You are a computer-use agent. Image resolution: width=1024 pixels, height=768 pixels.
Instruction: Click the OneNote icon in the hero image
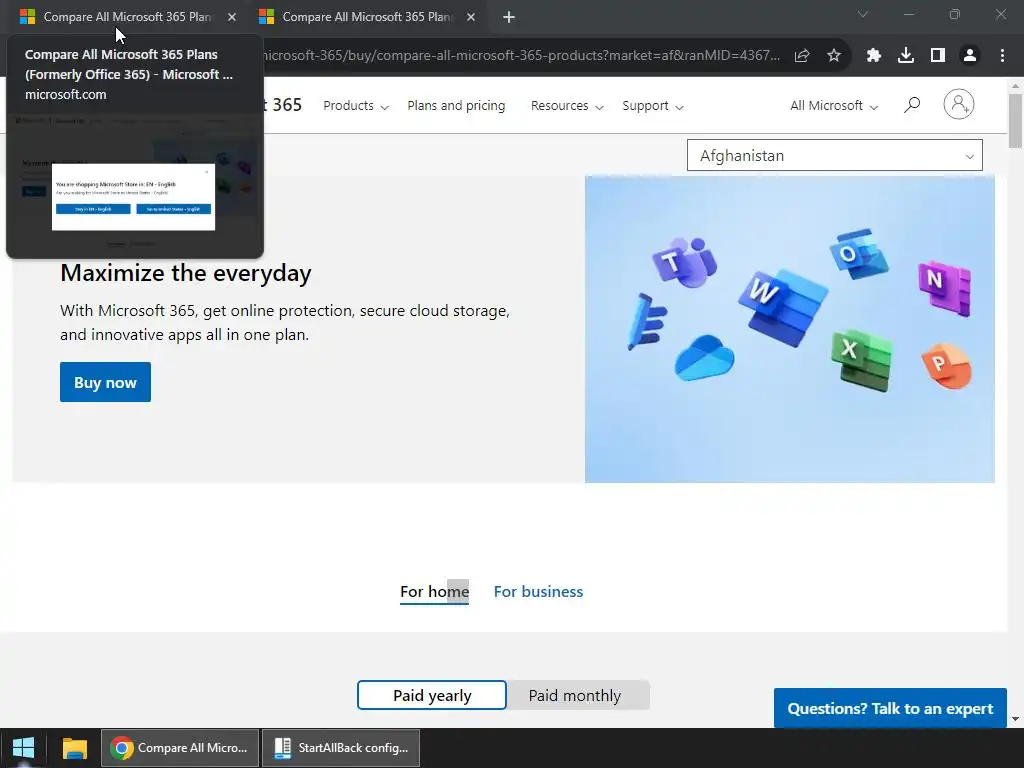(x=944, y=287)
